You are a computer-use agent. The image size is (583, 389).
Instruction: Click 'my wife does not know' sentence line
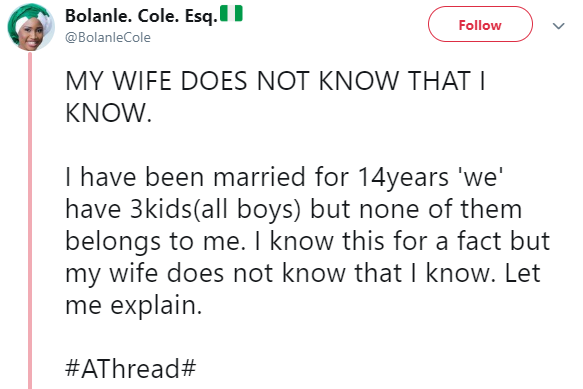pyautogui.click(x=303, y=274)
